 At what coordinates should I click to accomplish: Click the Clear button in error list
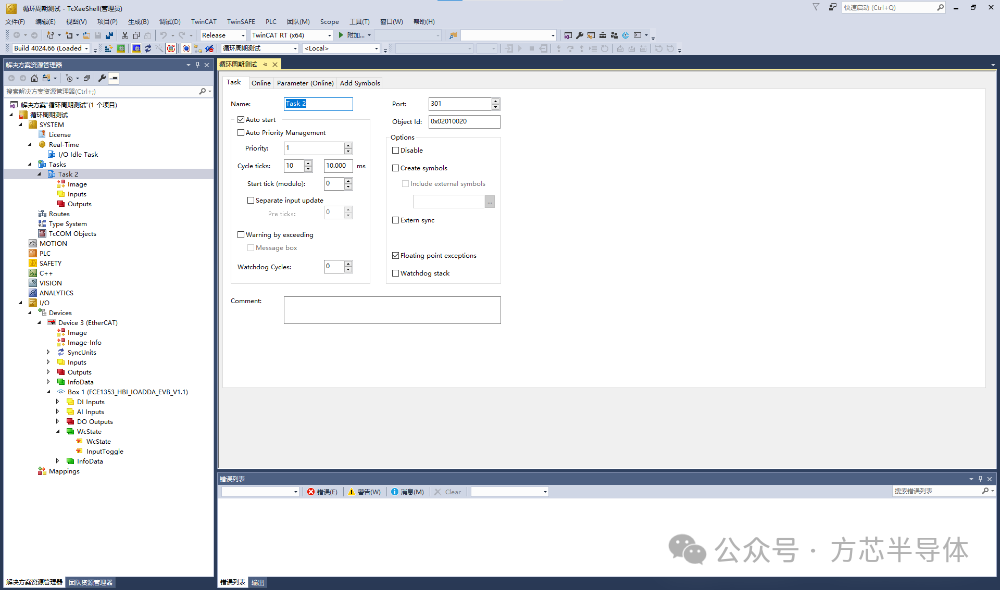pos(448,492)
